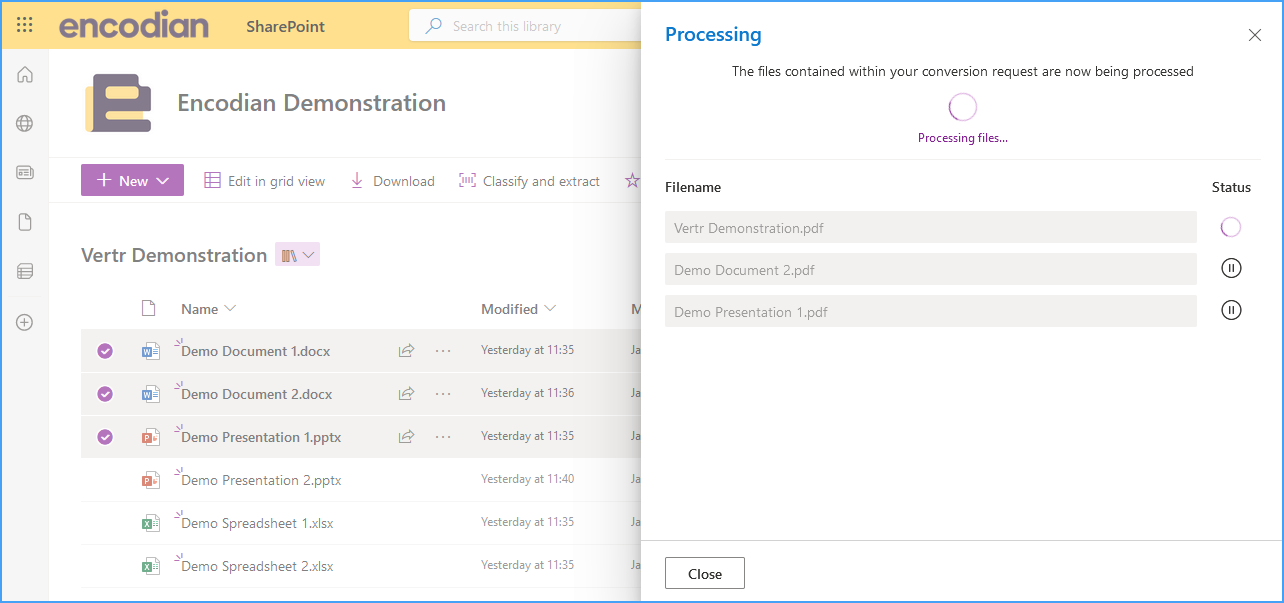Open Demo Spreadsheet 2.xlsx file

click(x=257, y=566)
